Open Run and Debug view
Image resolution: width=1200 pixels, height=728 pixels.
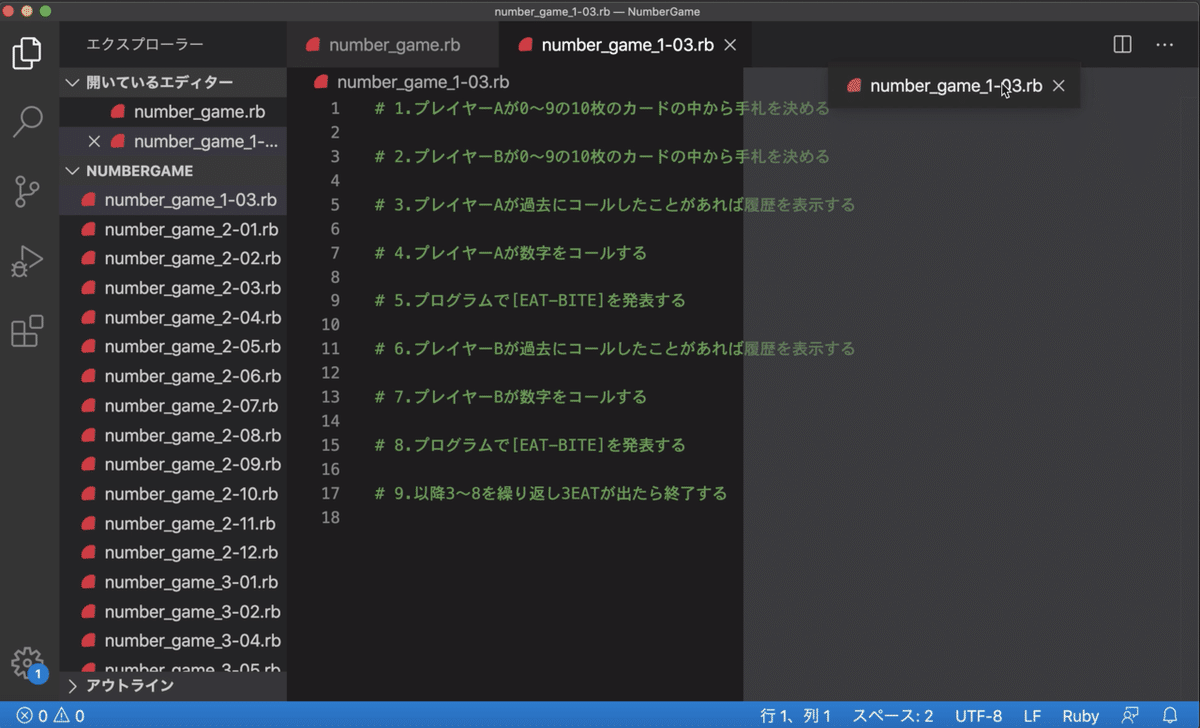28,261
